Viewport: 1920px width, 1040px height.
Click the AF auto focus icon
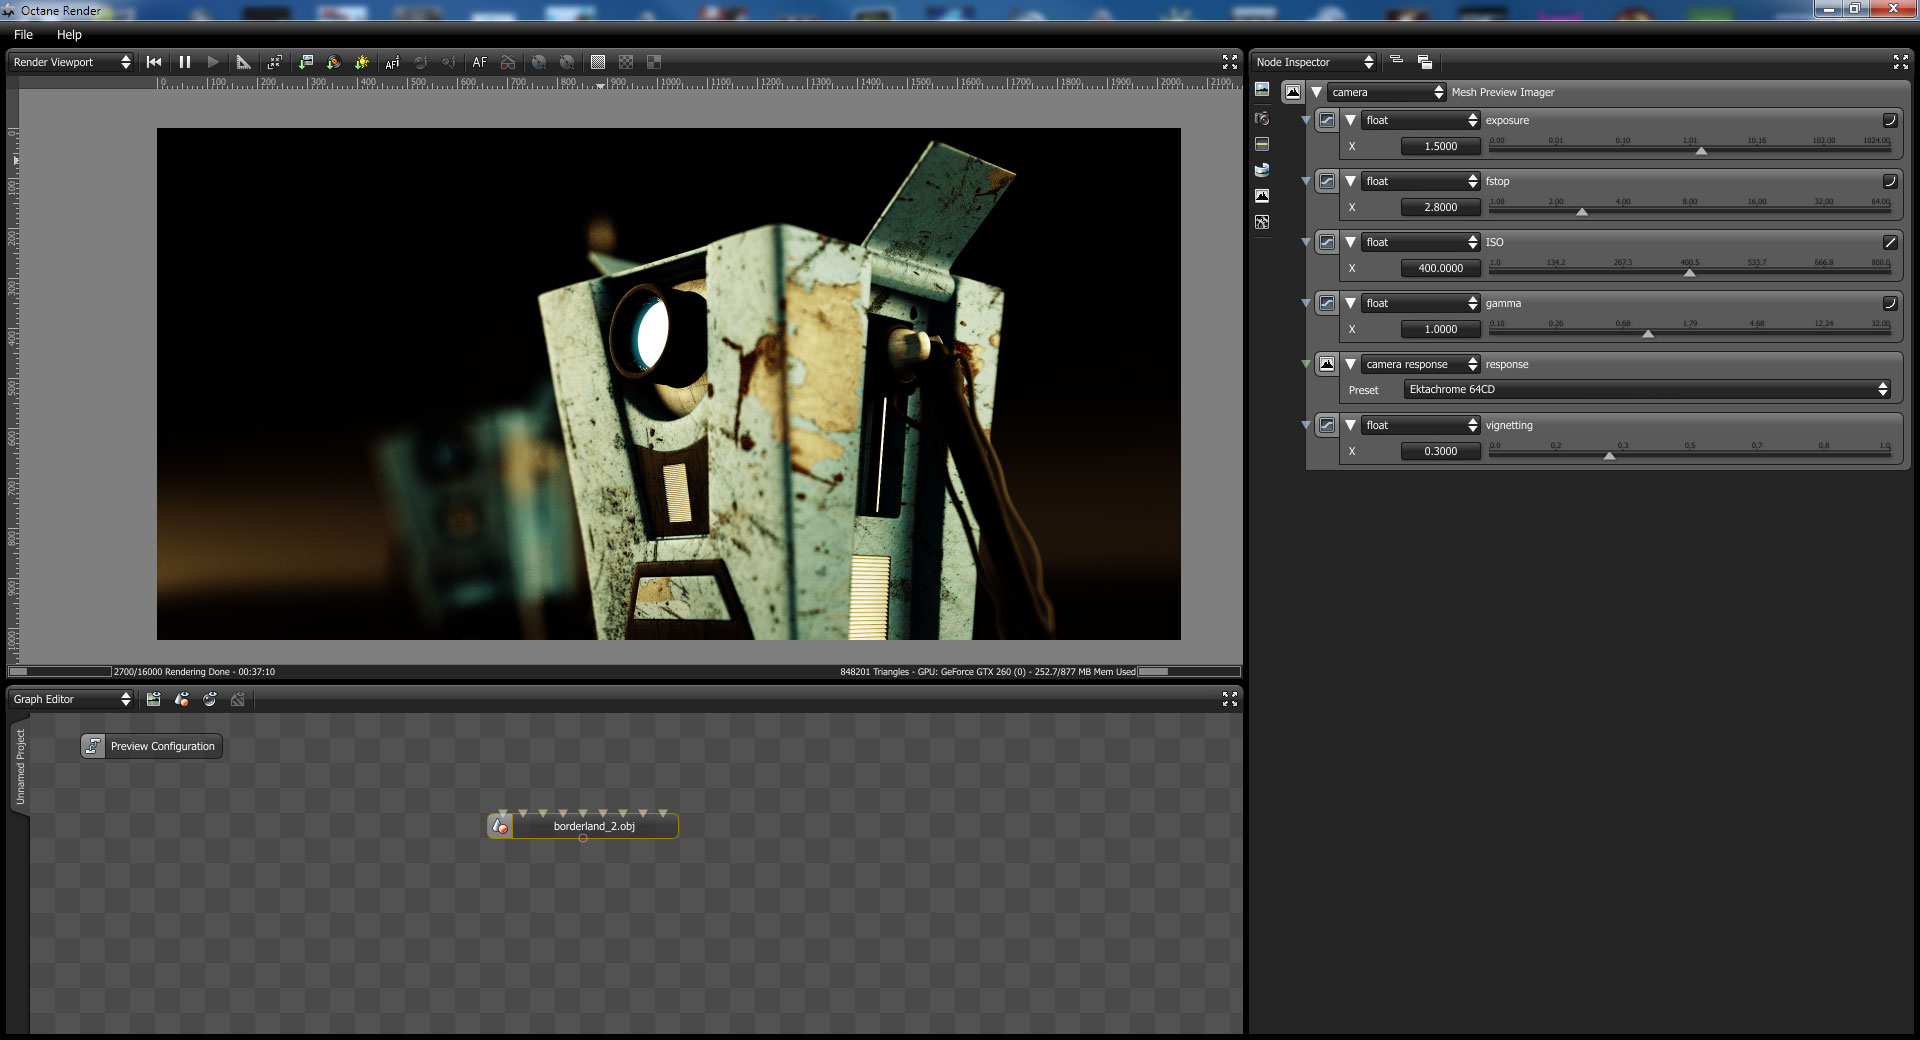pos(480,62)
